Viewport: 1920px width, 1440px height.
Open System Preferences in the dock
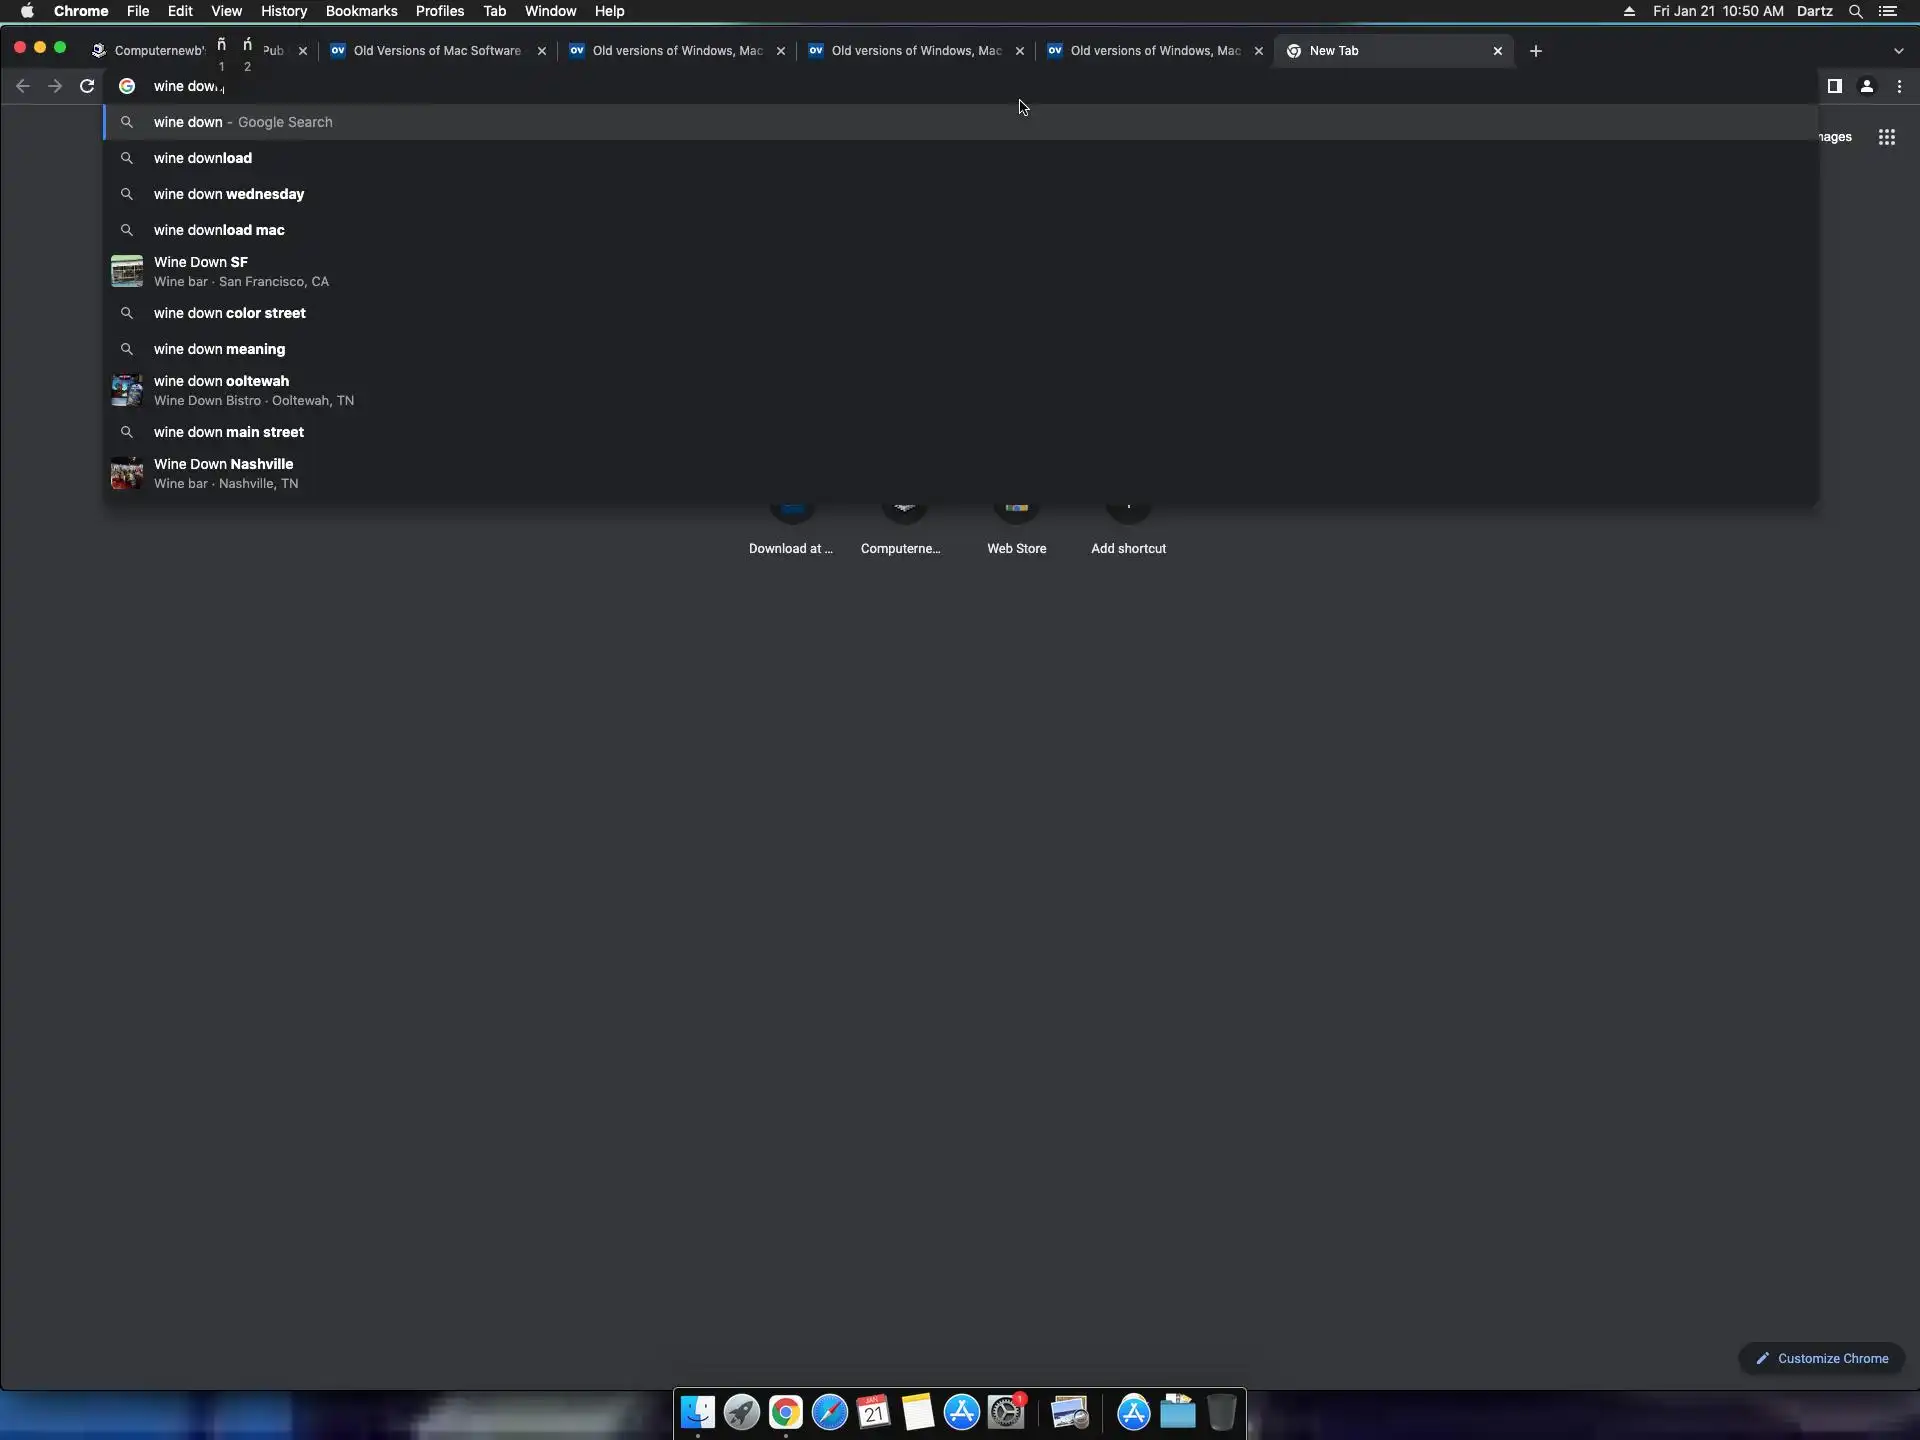(1006, 1413)
